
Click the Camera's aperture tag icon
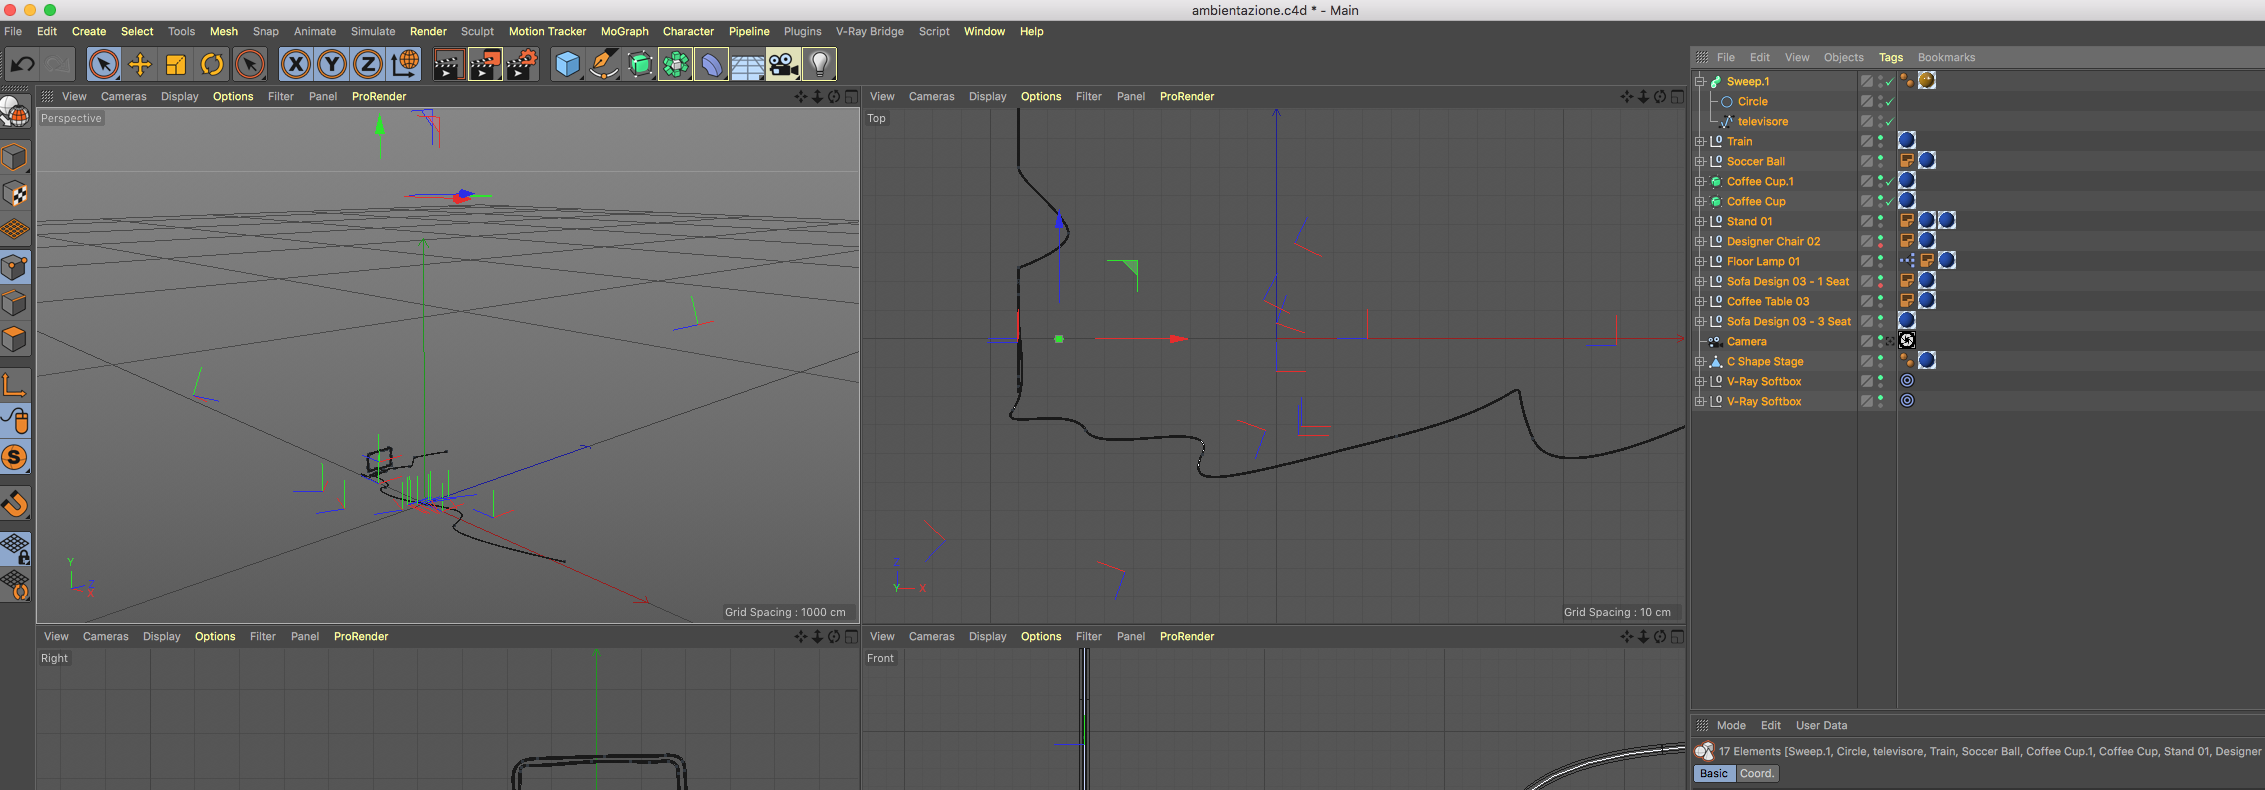click(1907, 340)
